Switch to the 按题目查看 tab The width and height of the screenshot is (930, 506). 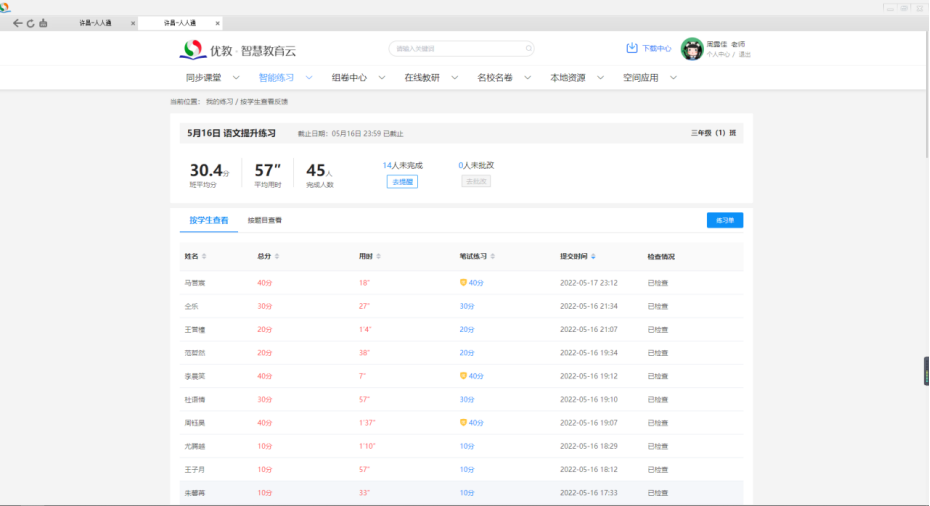point(265,220)
